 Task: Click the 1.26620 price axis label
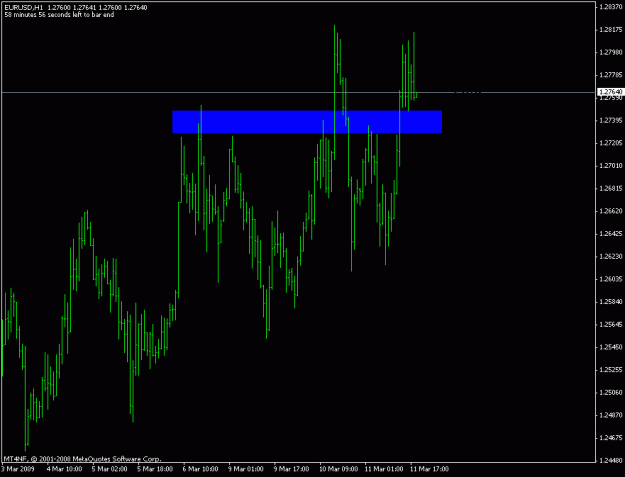coord(611,211)
